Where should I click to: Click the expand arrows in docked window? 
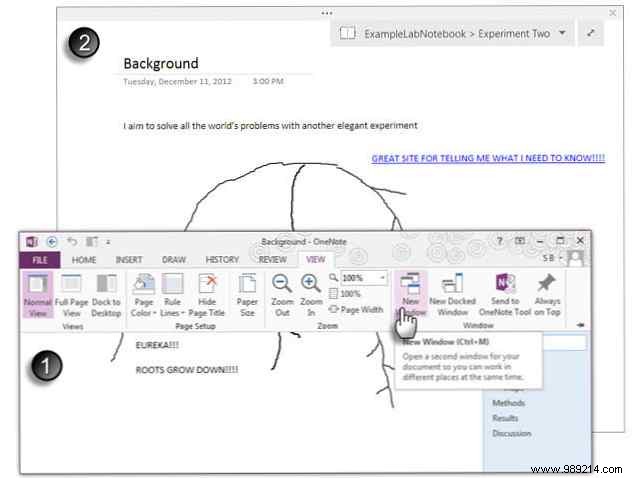coord(591,33)
